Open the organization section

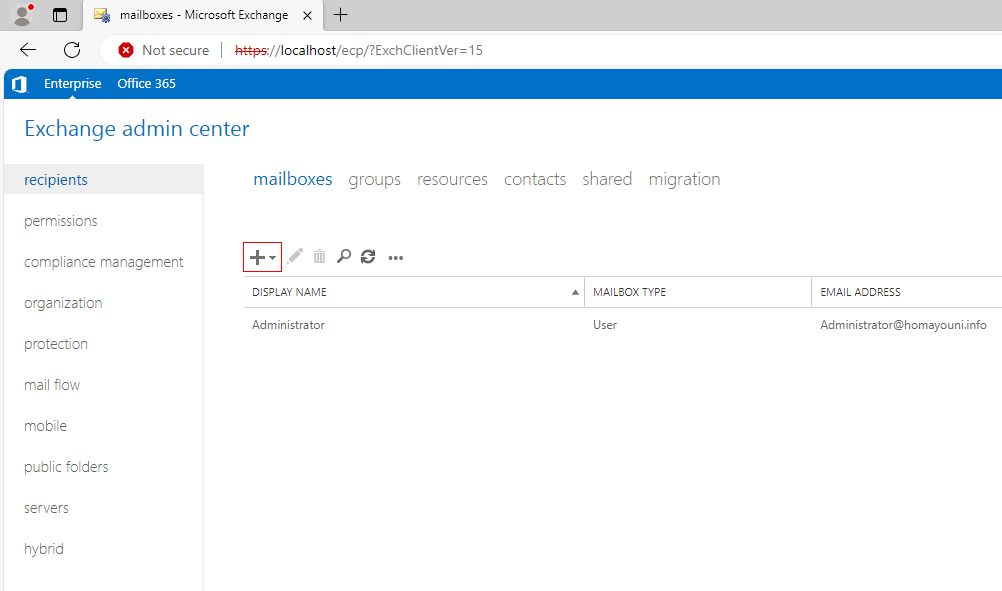[63, 303]
